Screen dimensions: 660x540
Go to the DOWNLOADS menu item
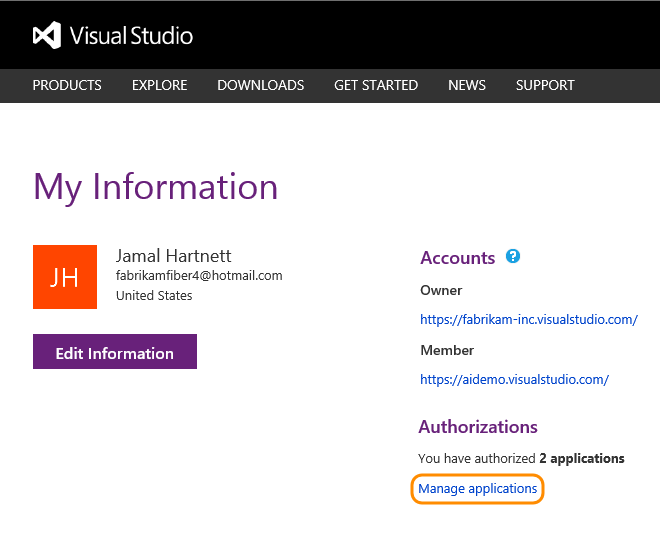[x=260, y=85]
